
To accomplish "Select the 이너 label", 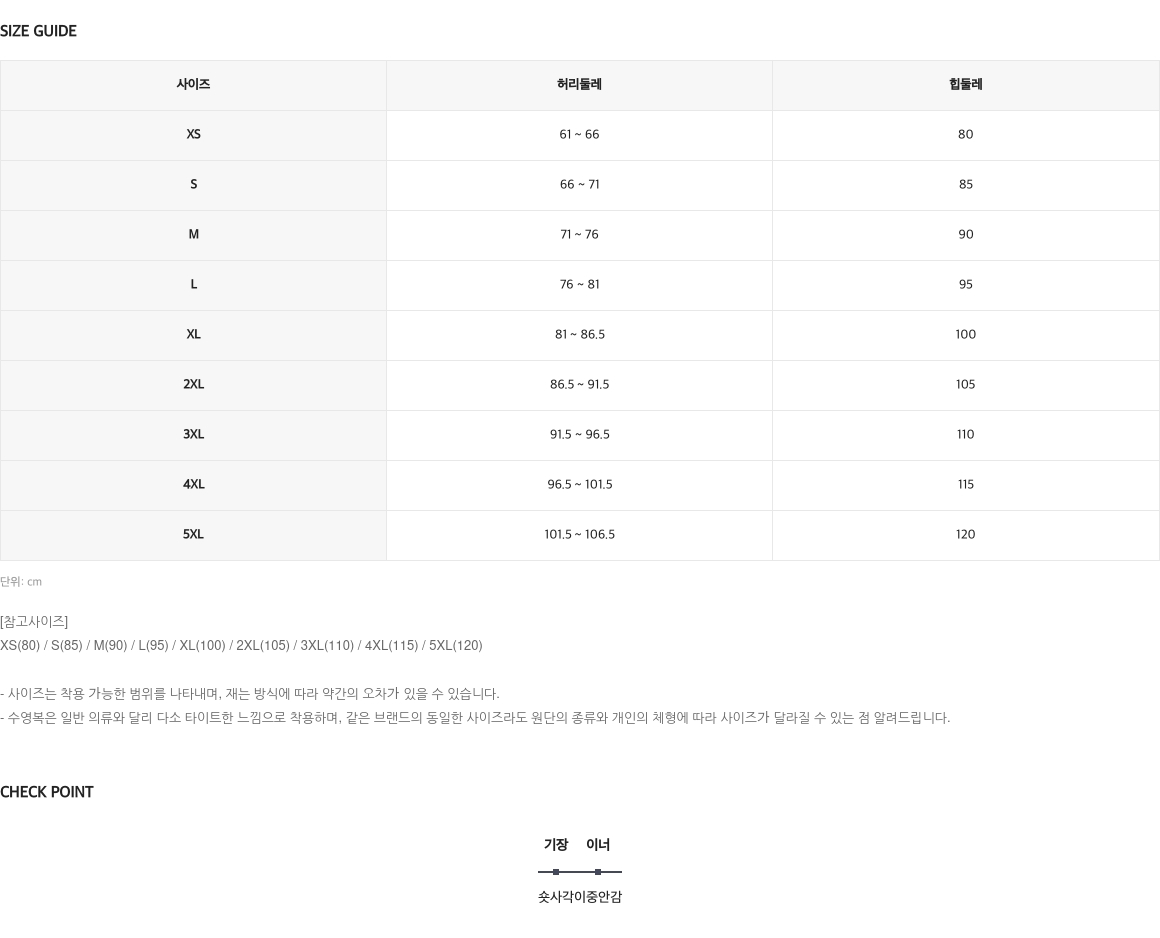I will [598, 845].
